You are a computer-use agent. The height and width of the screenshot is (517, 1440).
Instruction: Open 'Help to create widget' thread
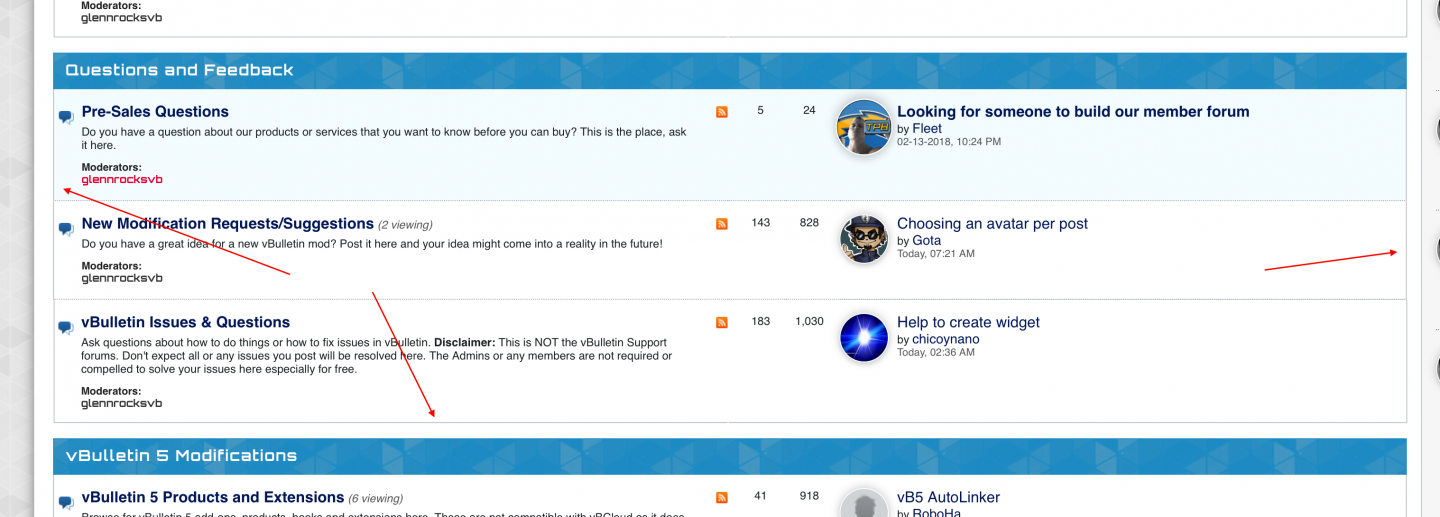coord(968,322)
